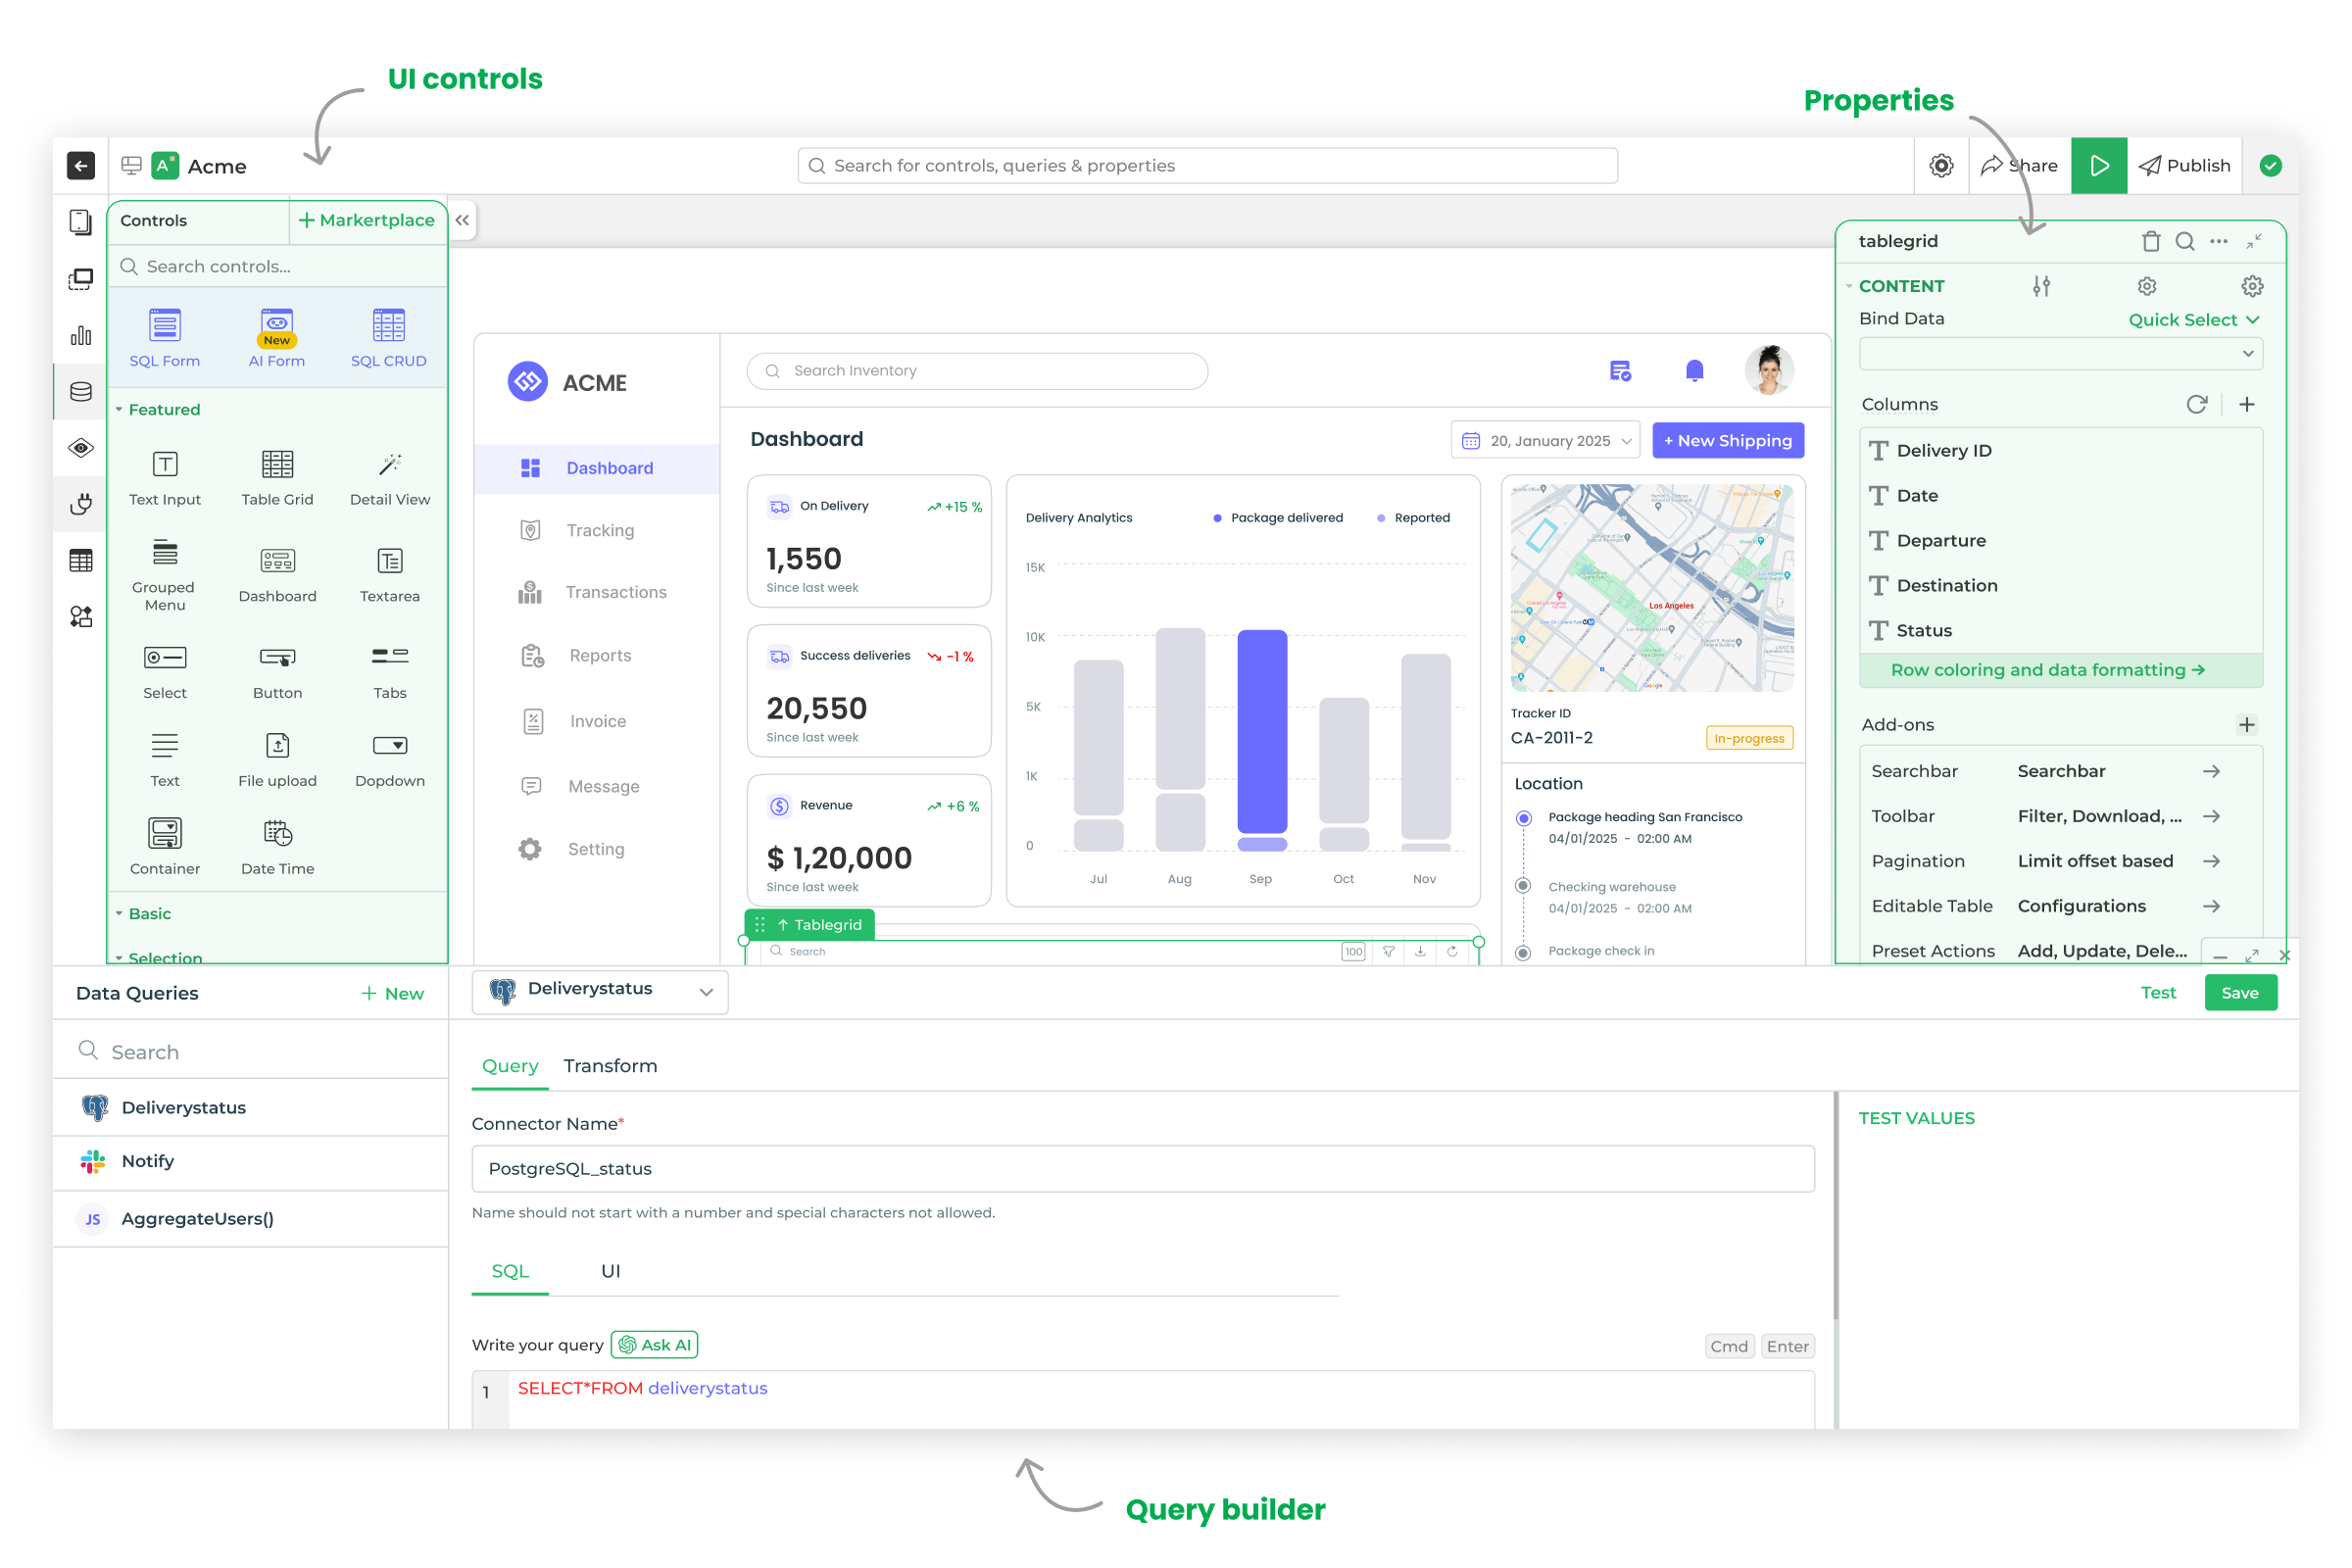The width and height of the screenshot is (2352, 1568).
Task: Expand the Quick Select dropdown
Action: (2193, 320)
